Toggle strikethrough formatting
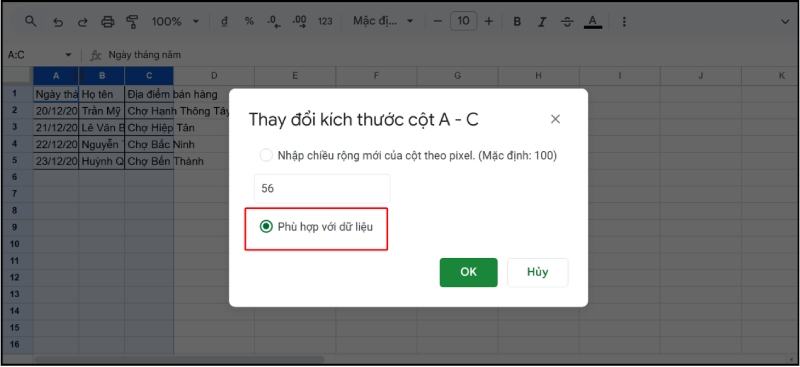 (567, 22)
